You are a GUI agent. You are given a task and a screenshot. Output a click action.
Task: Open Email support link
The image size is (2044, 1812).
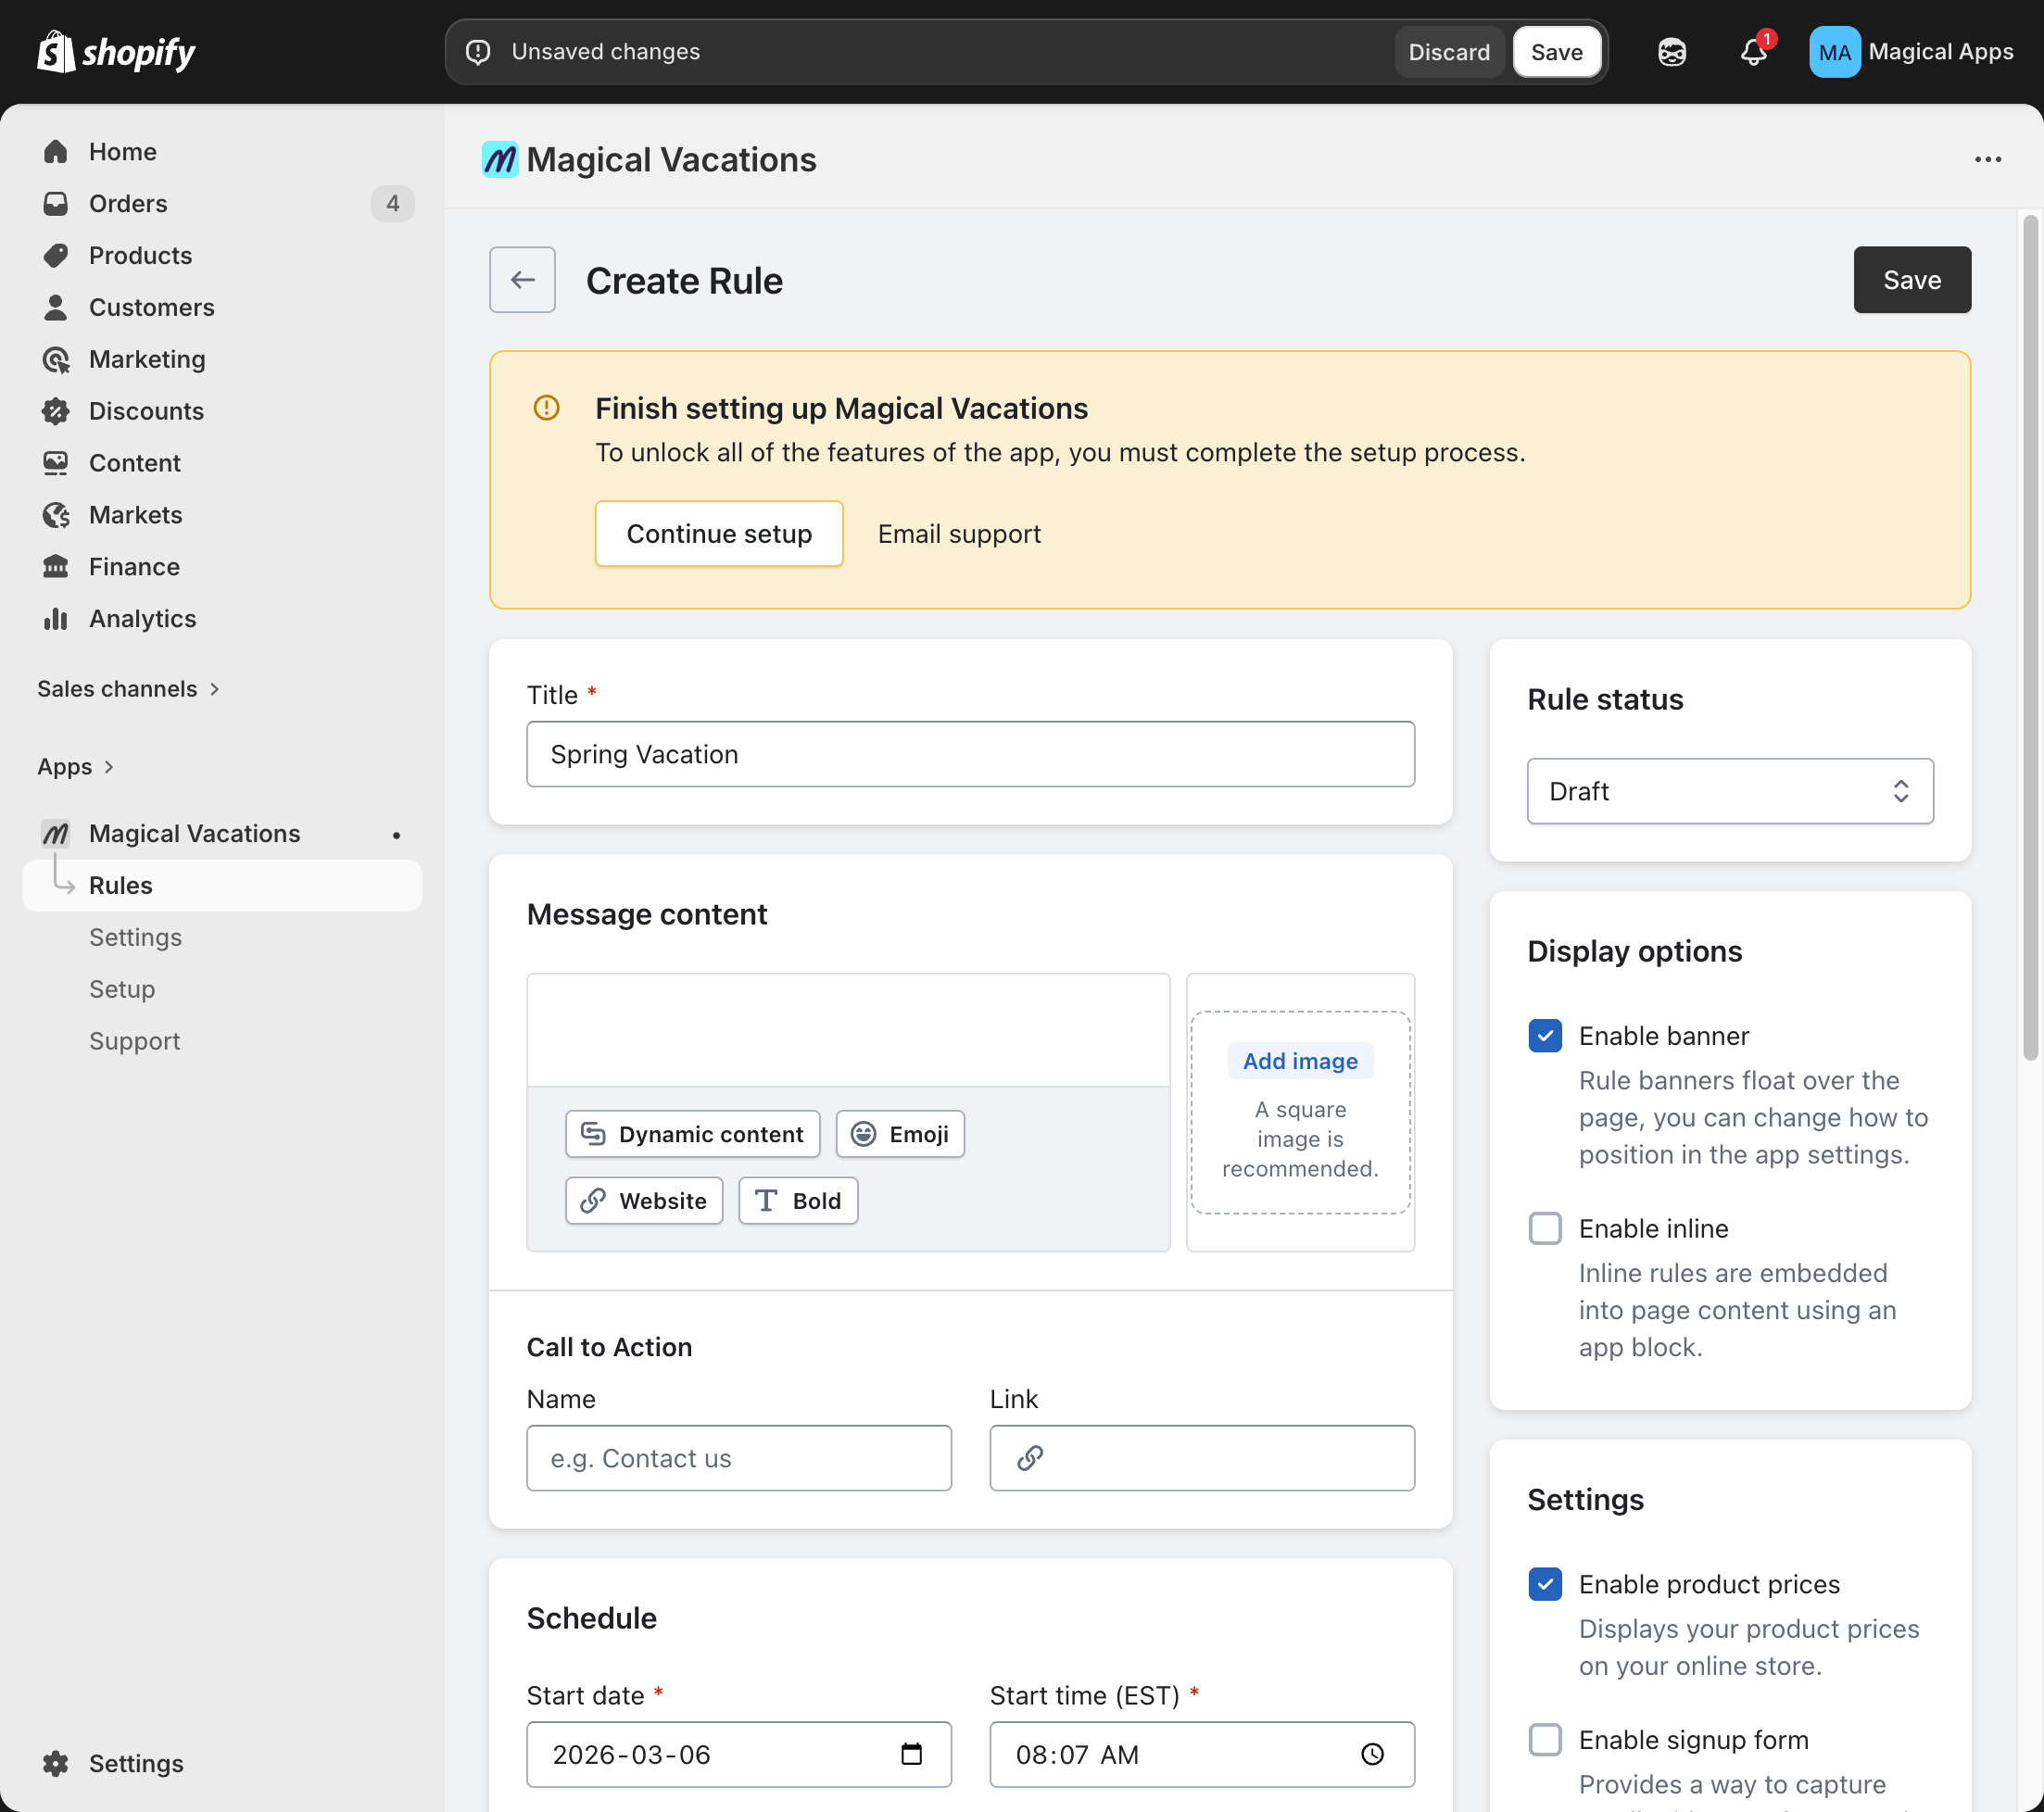coord(957,533)
